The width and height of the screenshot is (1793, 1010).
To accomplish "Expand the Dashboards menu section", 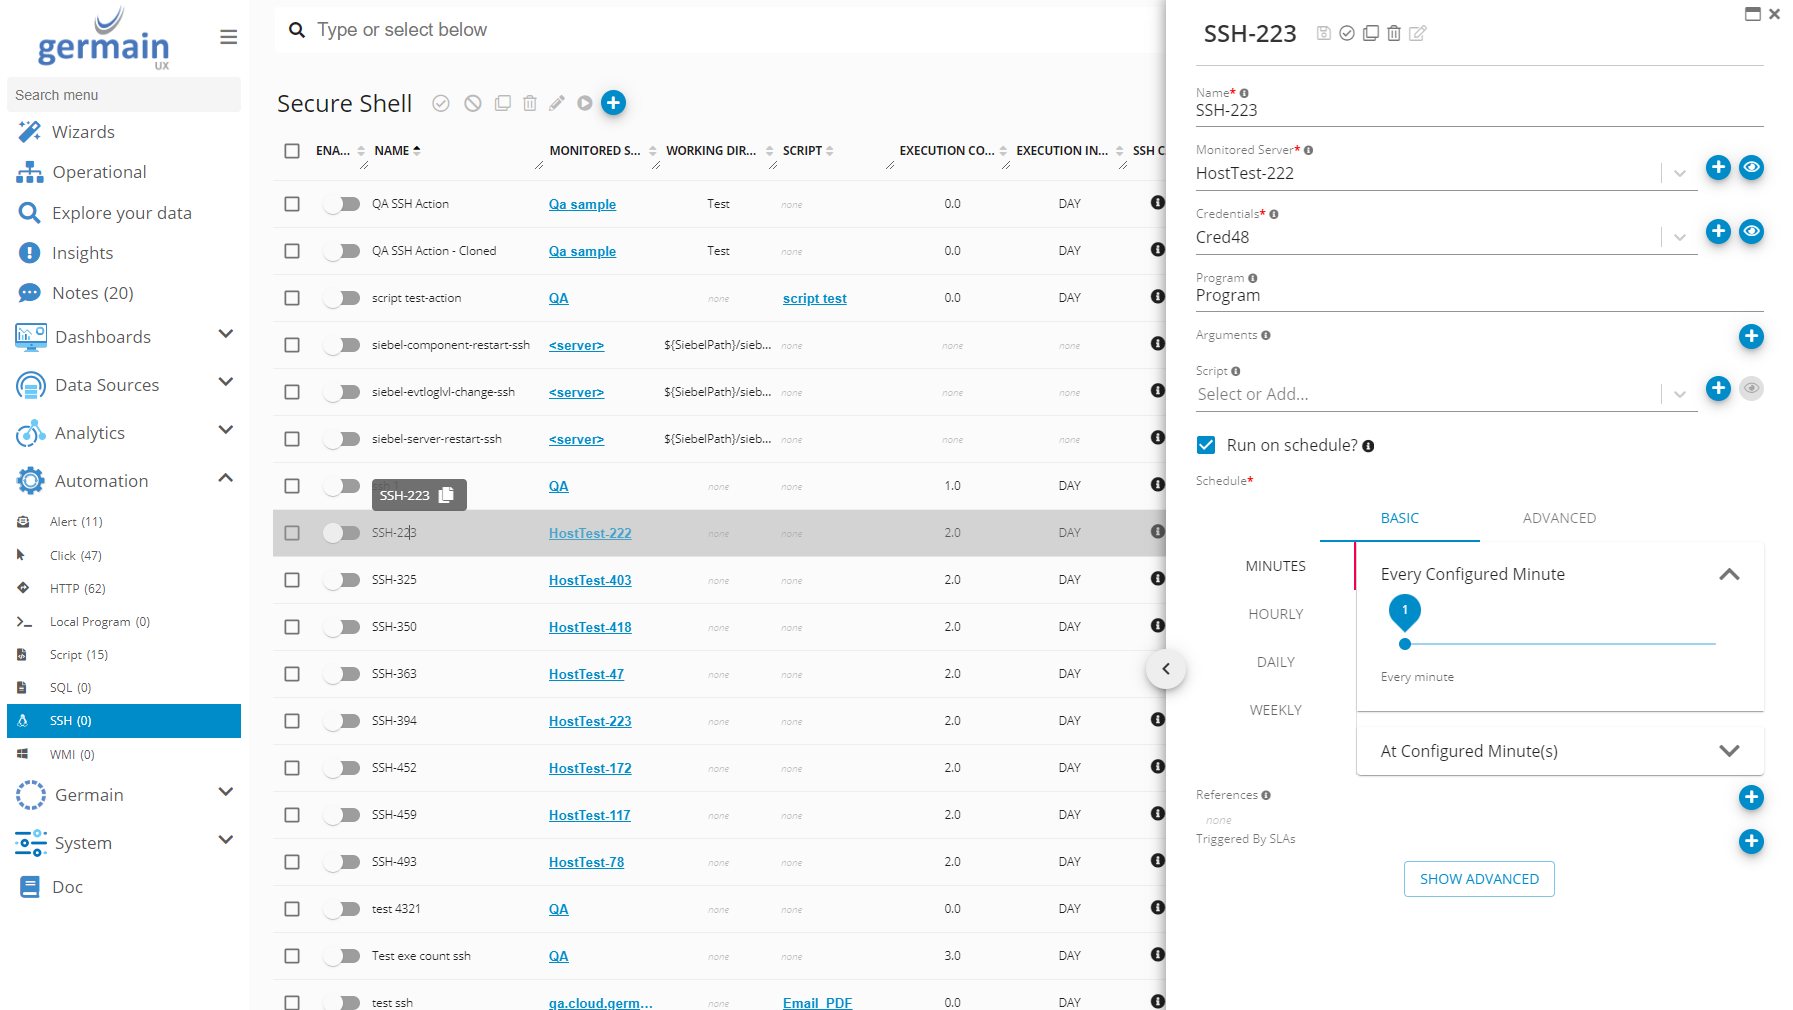I will point(225,335).
